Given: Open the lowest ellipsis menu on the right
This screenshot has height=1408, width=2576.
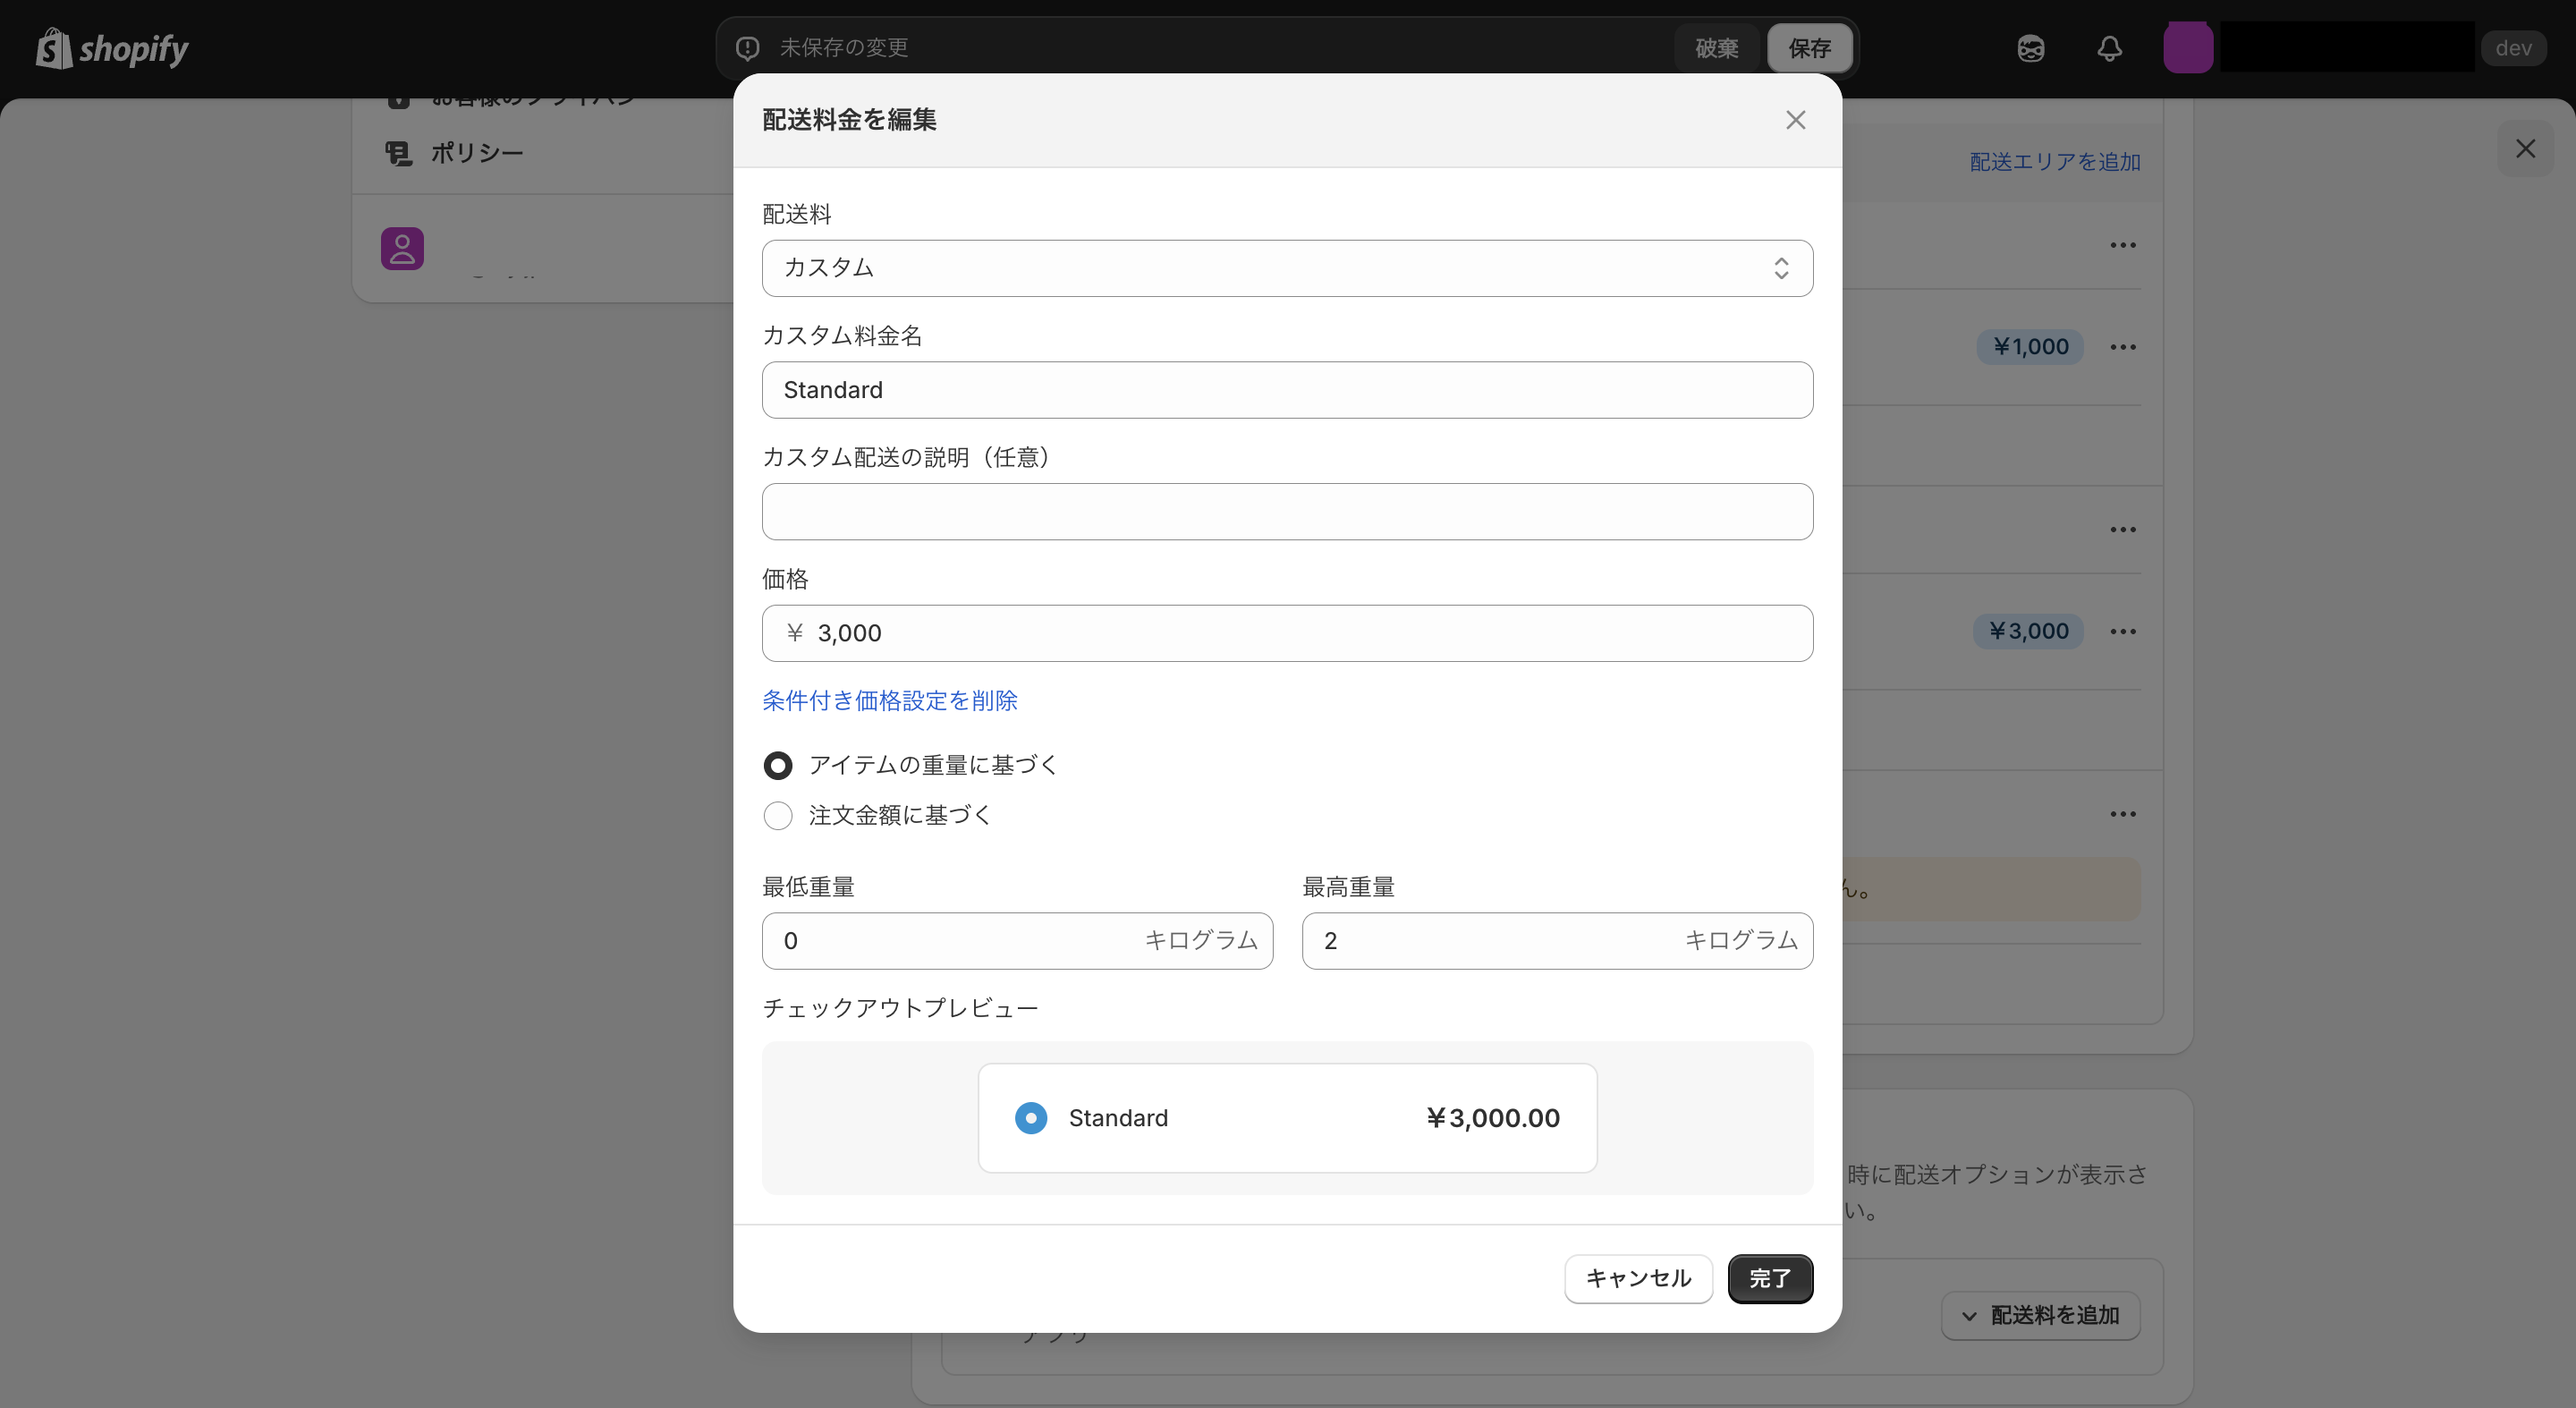Looking at the screenshot, I should (x=2124, y=814).
